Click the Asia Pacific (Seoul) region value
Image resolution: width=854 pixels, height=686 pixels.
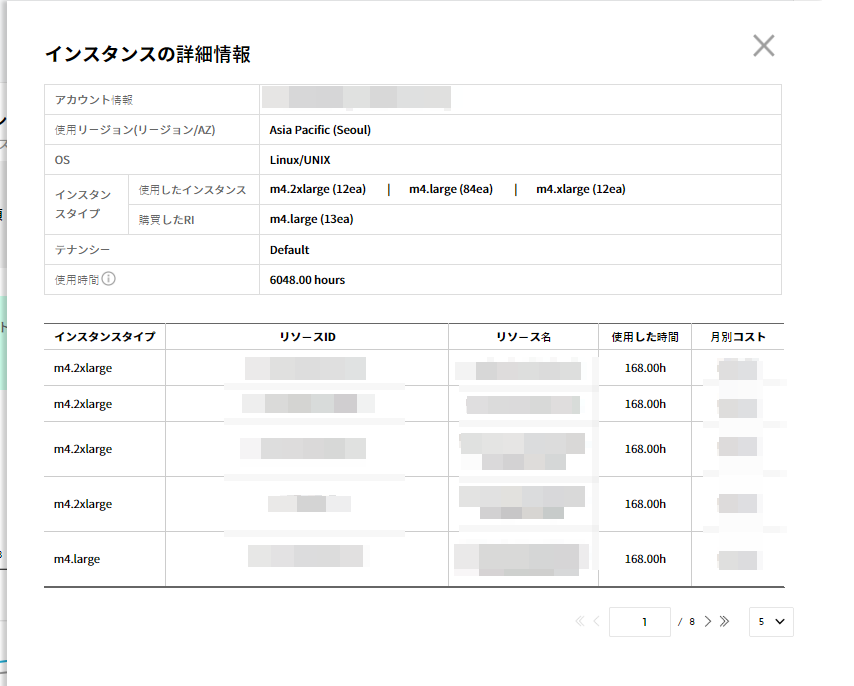(x=320, y=129)
